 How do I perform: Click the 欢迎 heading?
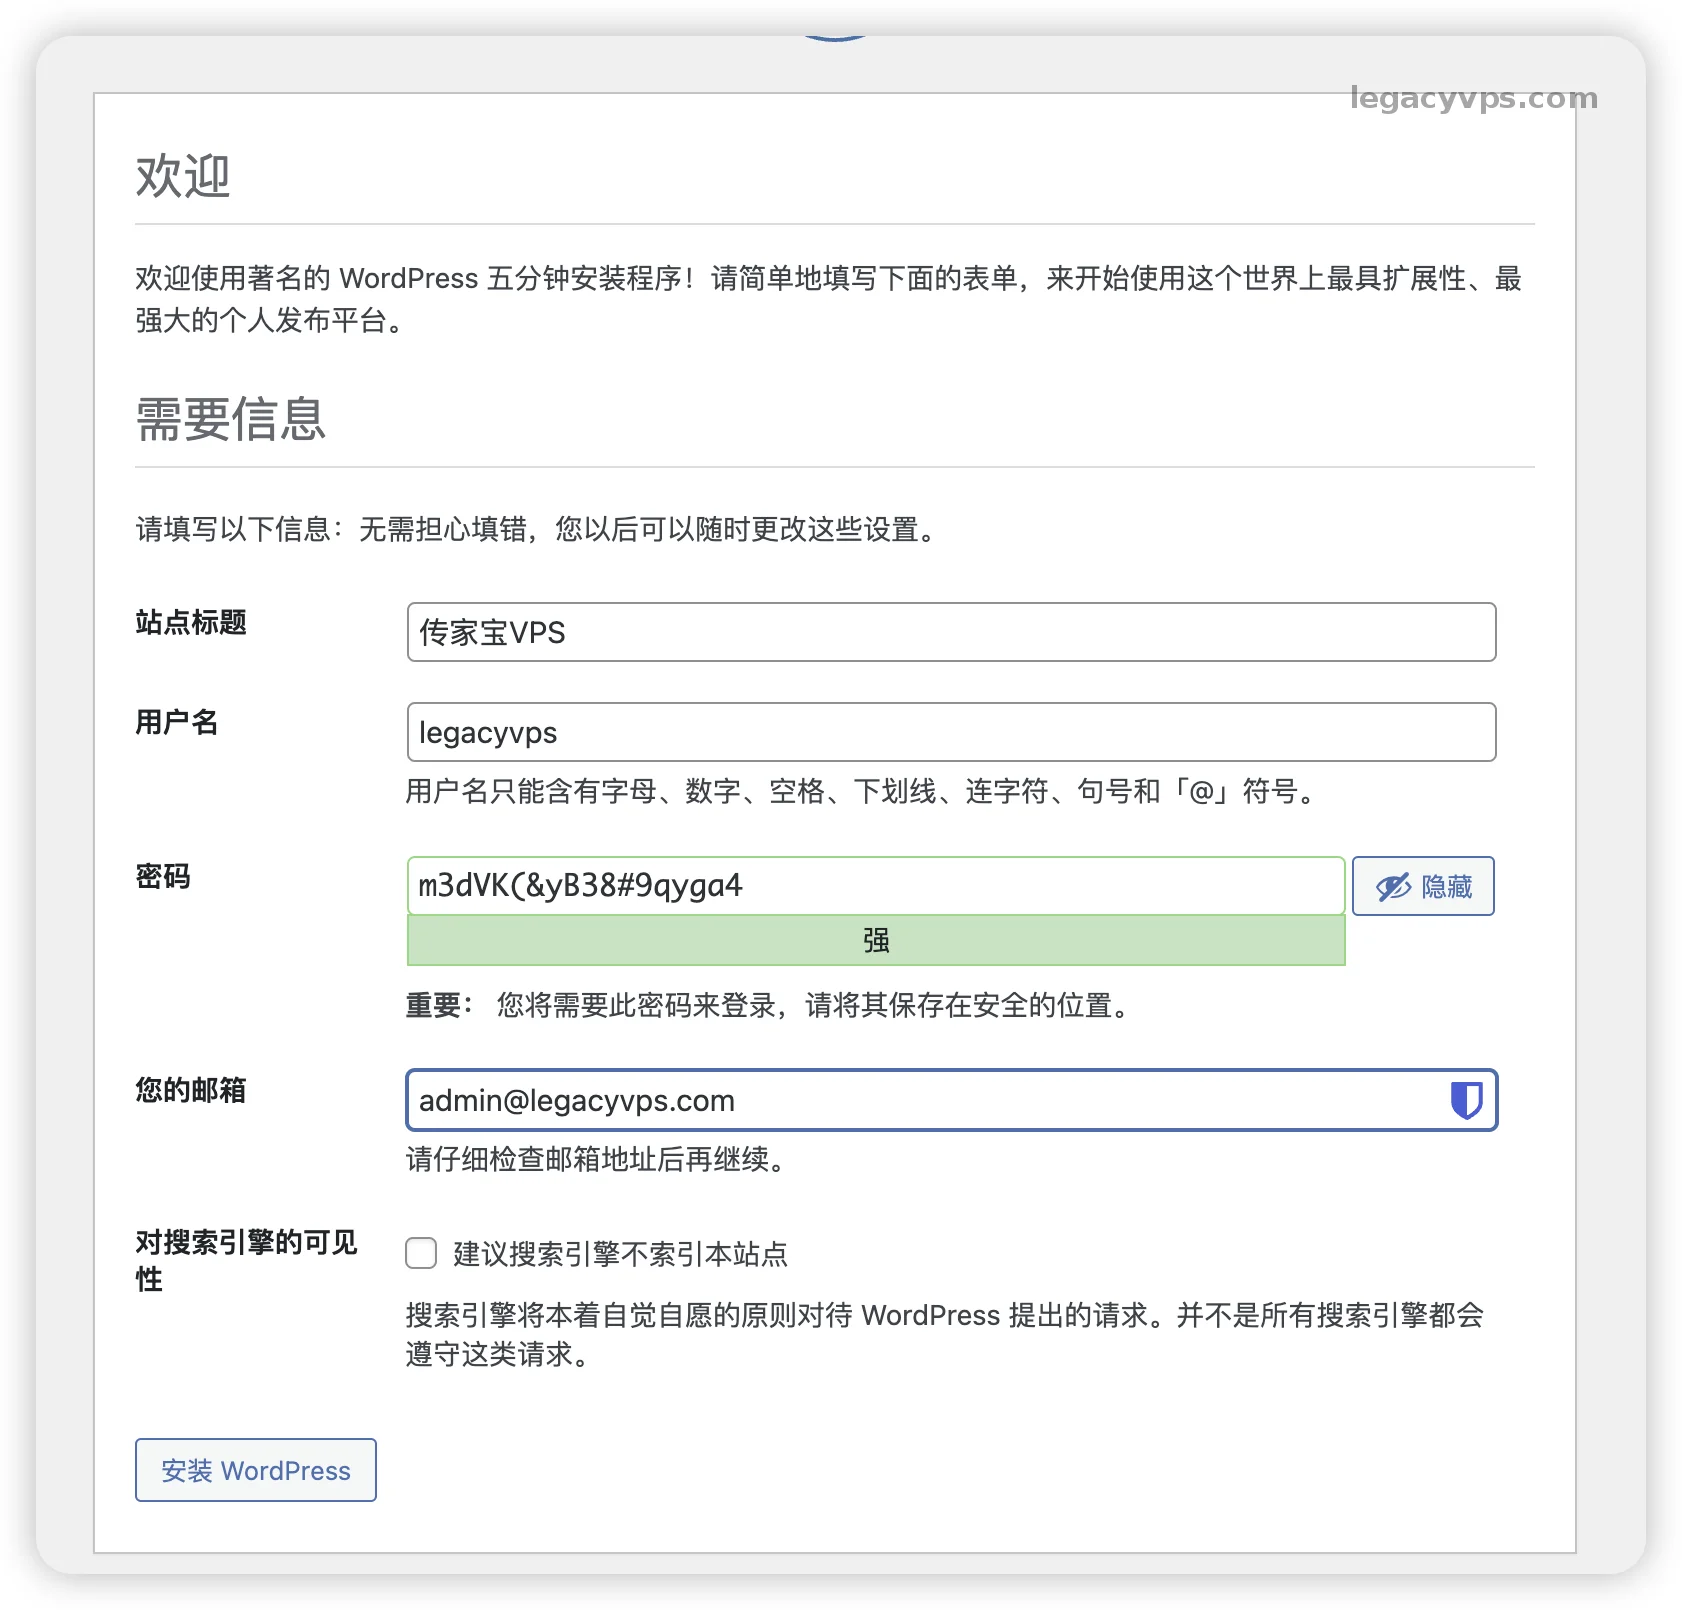tap(183, 176)
